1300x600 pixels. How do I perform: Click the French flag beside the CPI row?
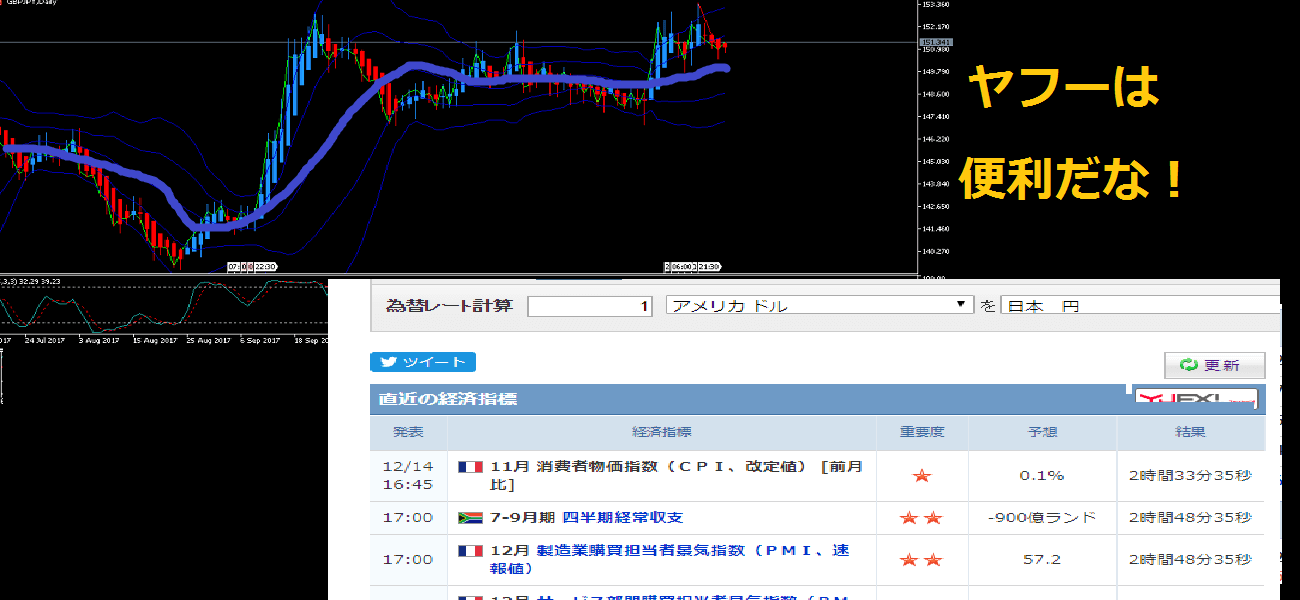tap(470, 467)
